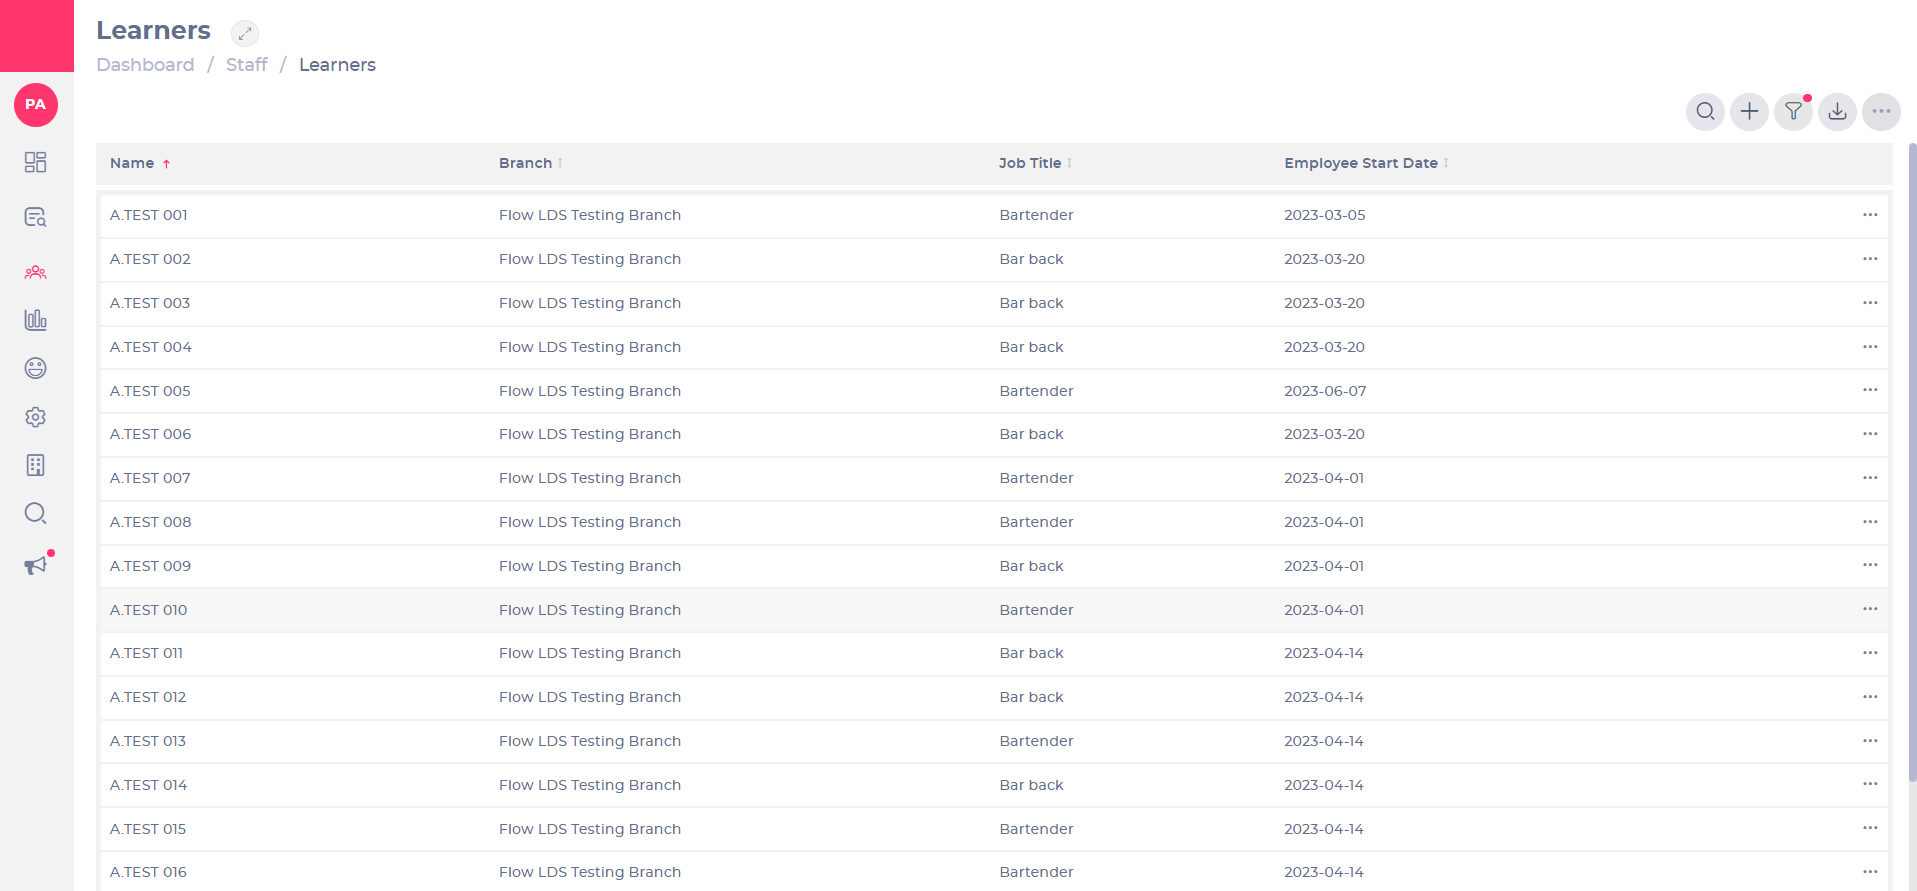Viewport: 1917px width, 891px height.
Task: Open row actions for A.TEST 006
Action: [1870, 434]
